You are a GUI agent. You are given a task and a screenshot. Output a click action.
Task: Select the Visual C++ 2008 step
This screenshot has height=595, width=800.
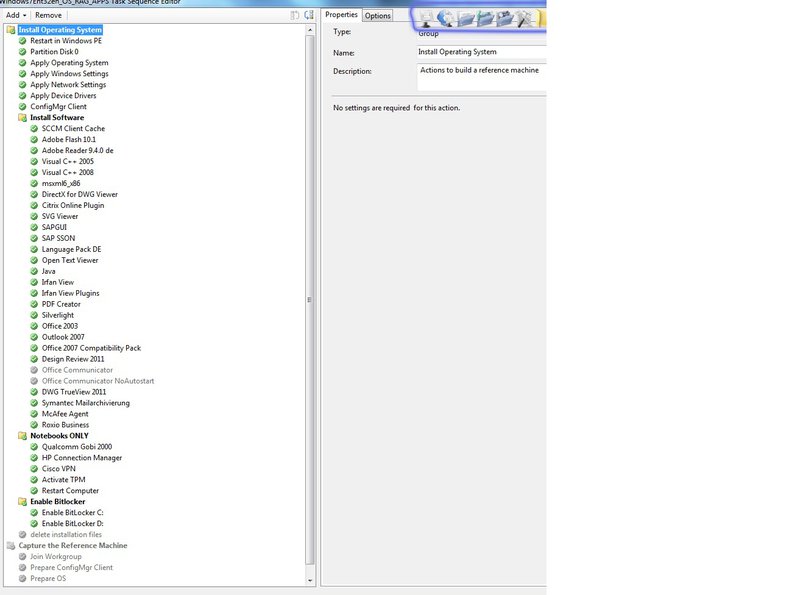point(68,172)
